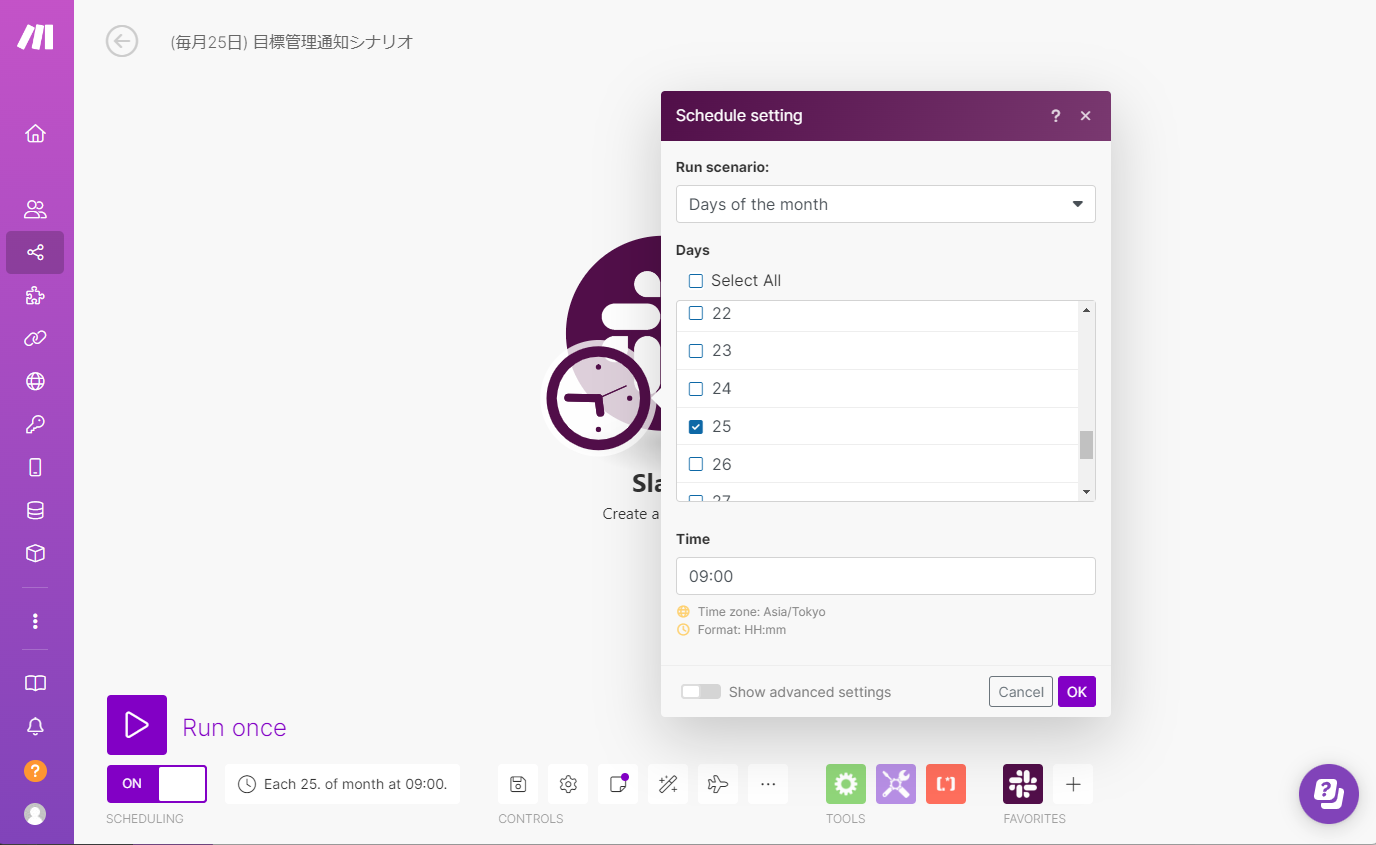Close the Schedule setting dialog
The height and width of the screenshot is (845, 1376).
pyautogui.click(x=1085, y=116)
